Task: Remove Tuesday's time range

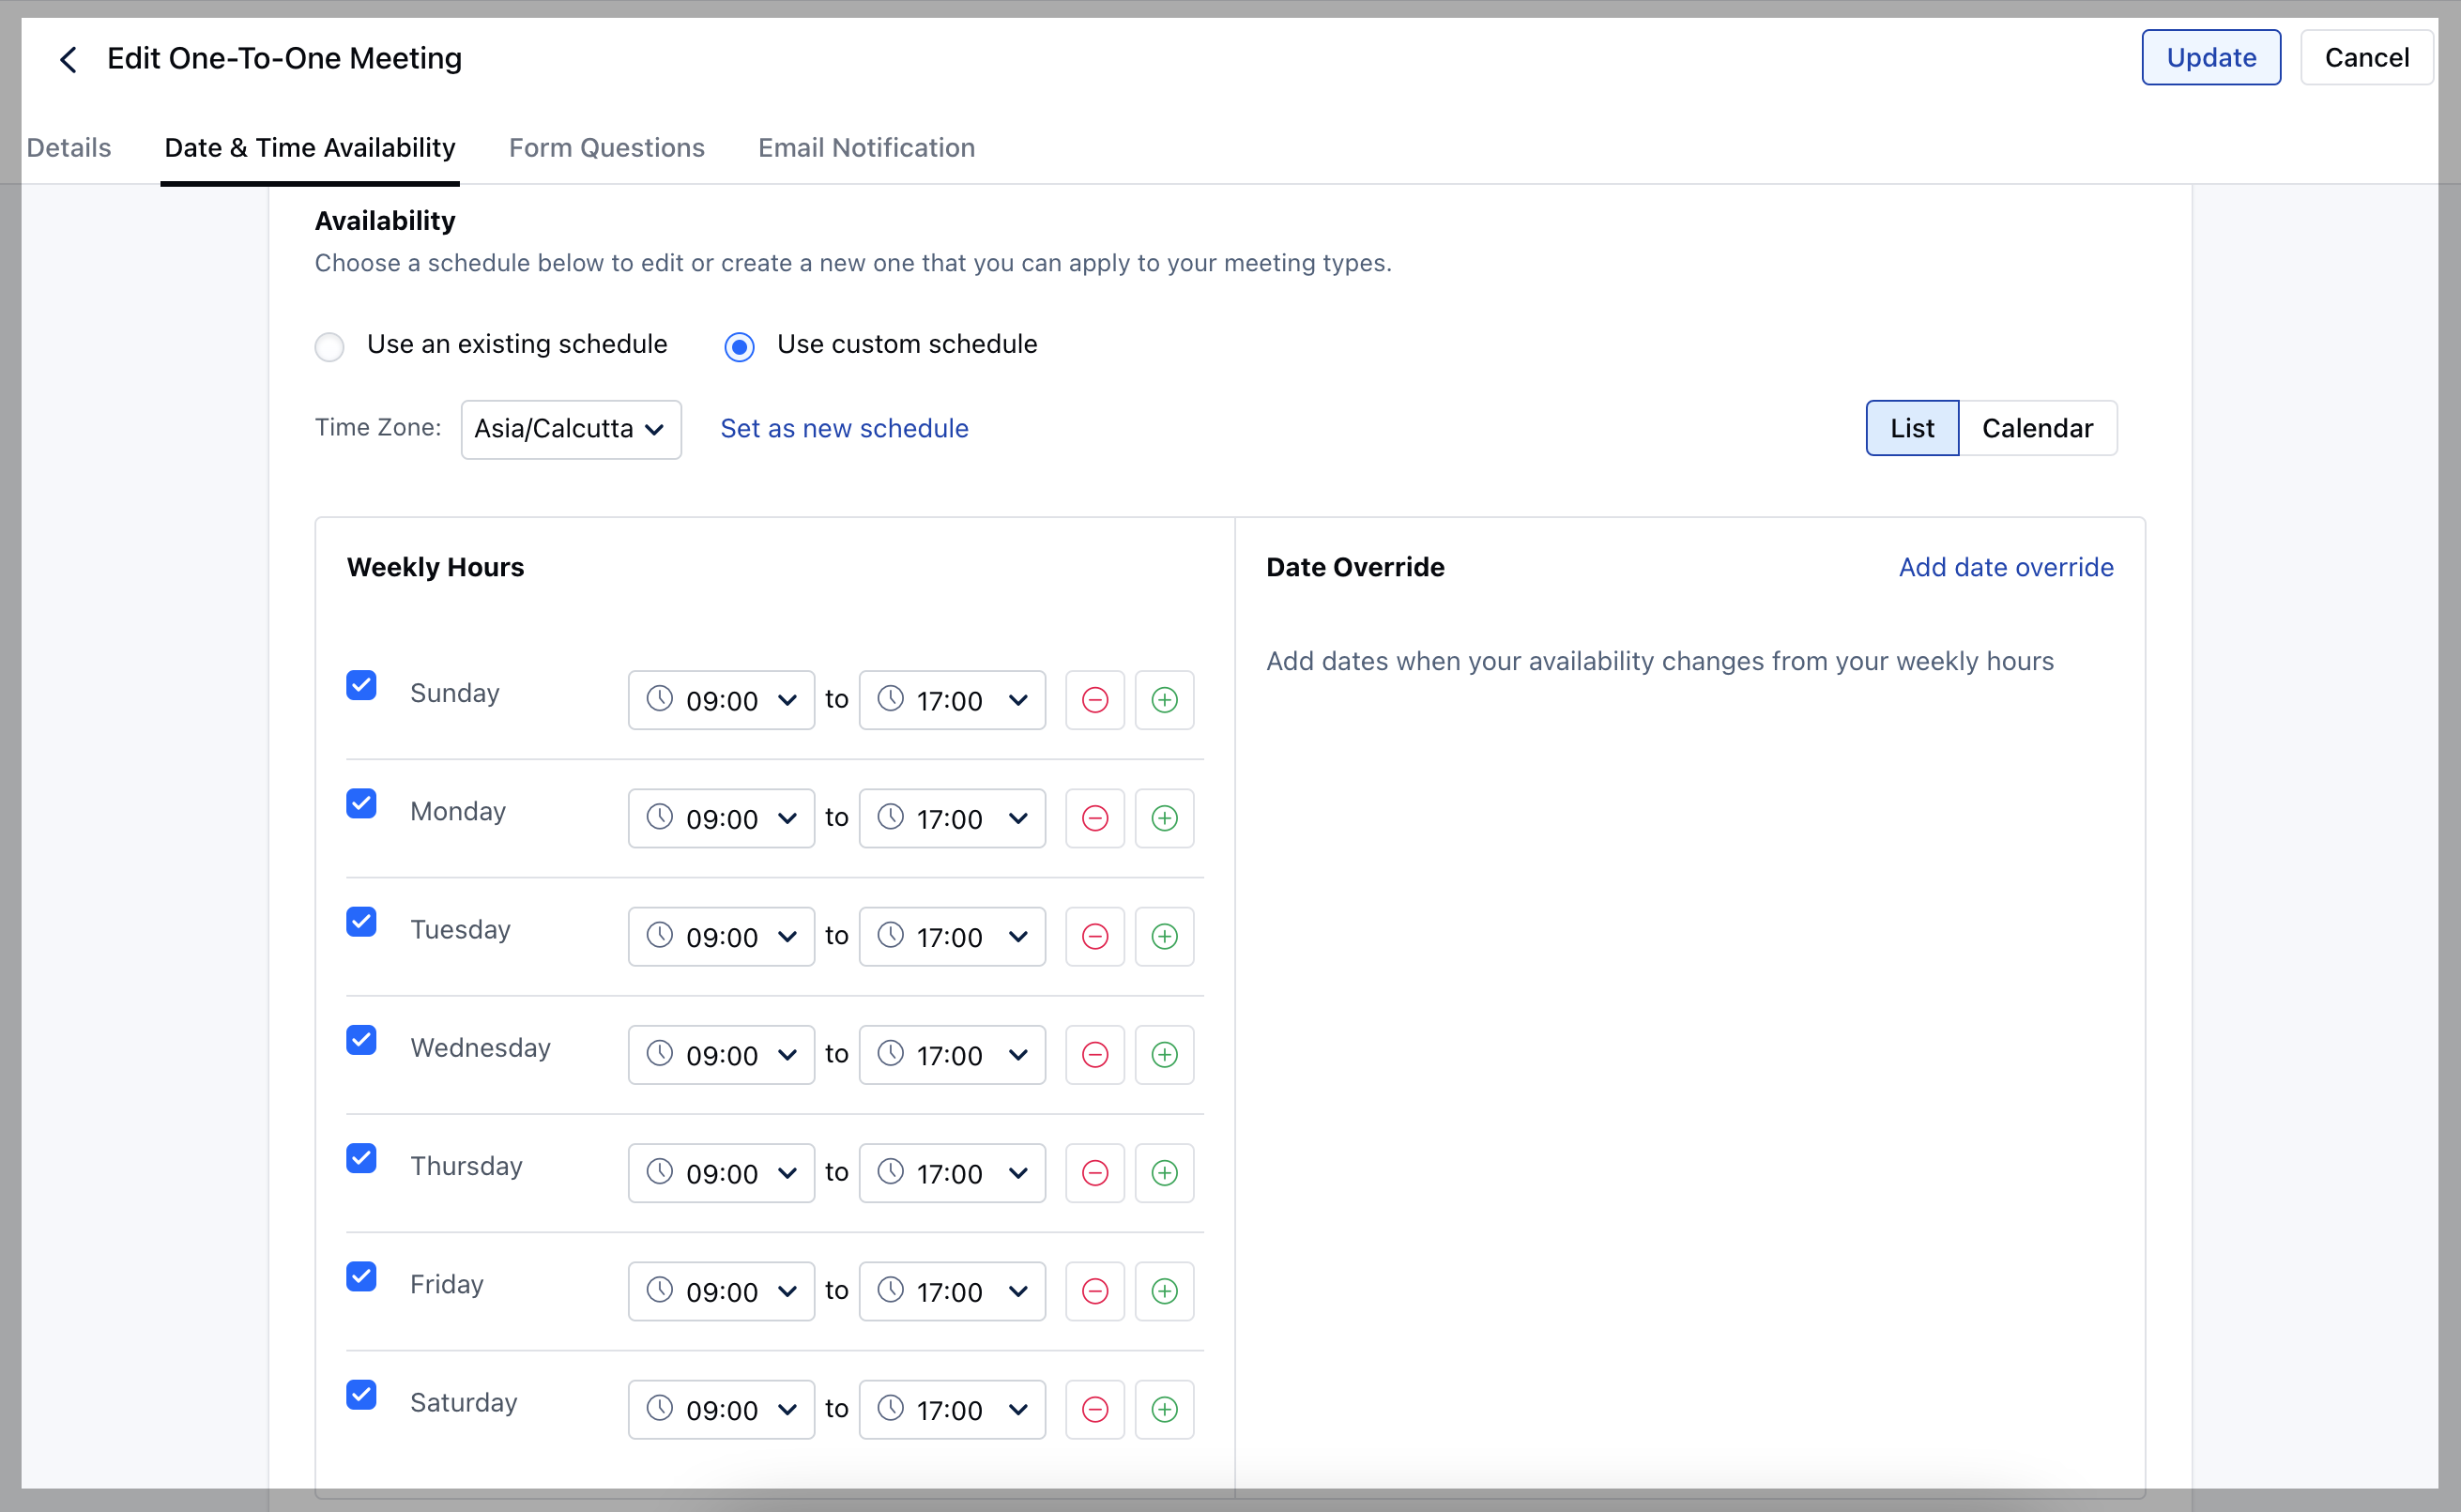Action: point(1094,936)
